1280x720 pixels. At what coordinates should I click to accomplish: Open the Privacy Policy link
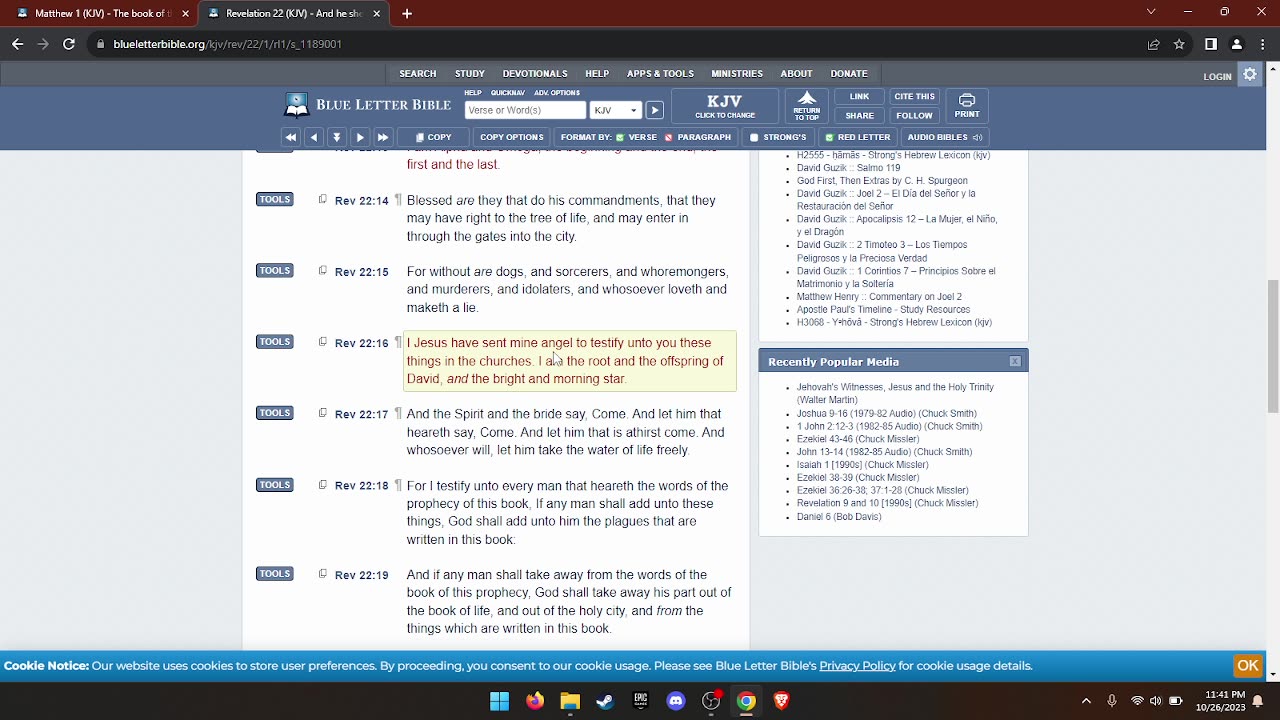[x=857, y=666]
